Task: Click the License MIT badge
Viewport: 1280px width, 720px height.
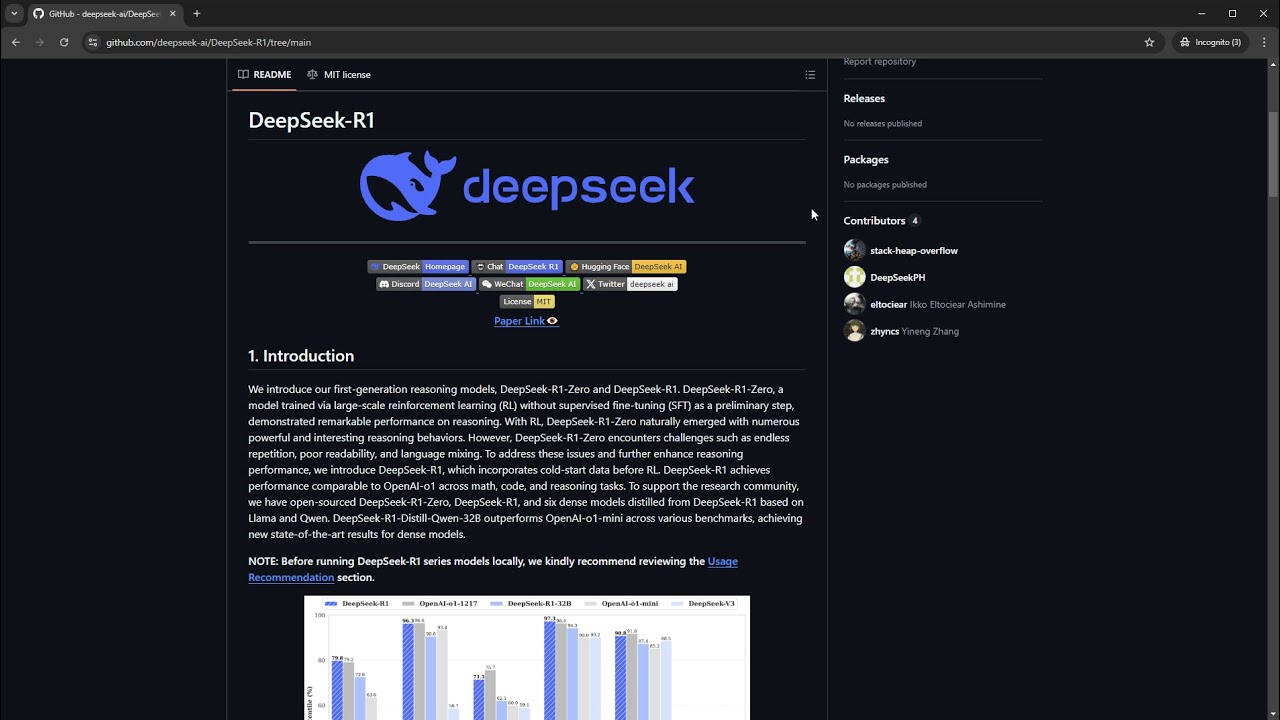Action: point(527,301)
